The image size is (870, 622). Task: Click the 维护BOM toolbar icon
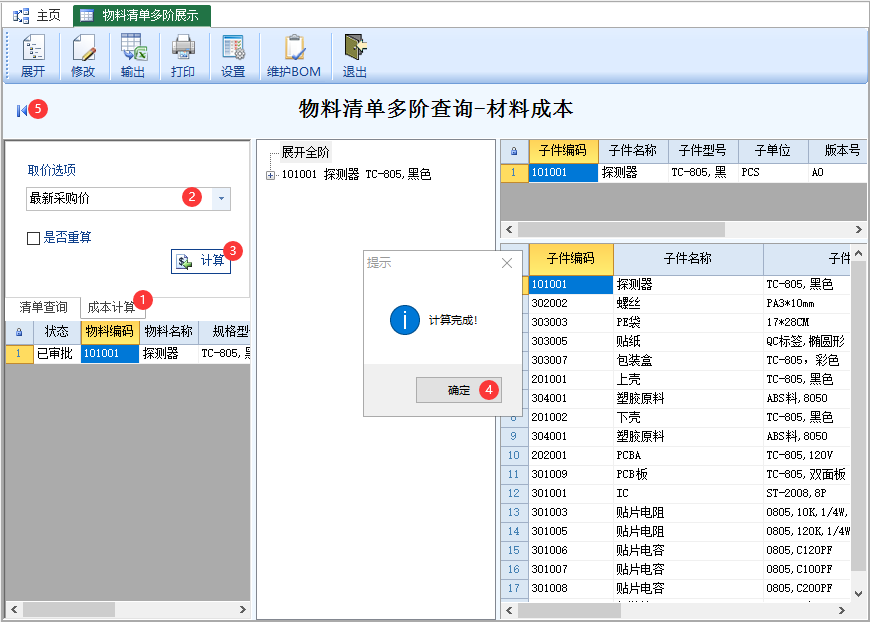(294, 55)
